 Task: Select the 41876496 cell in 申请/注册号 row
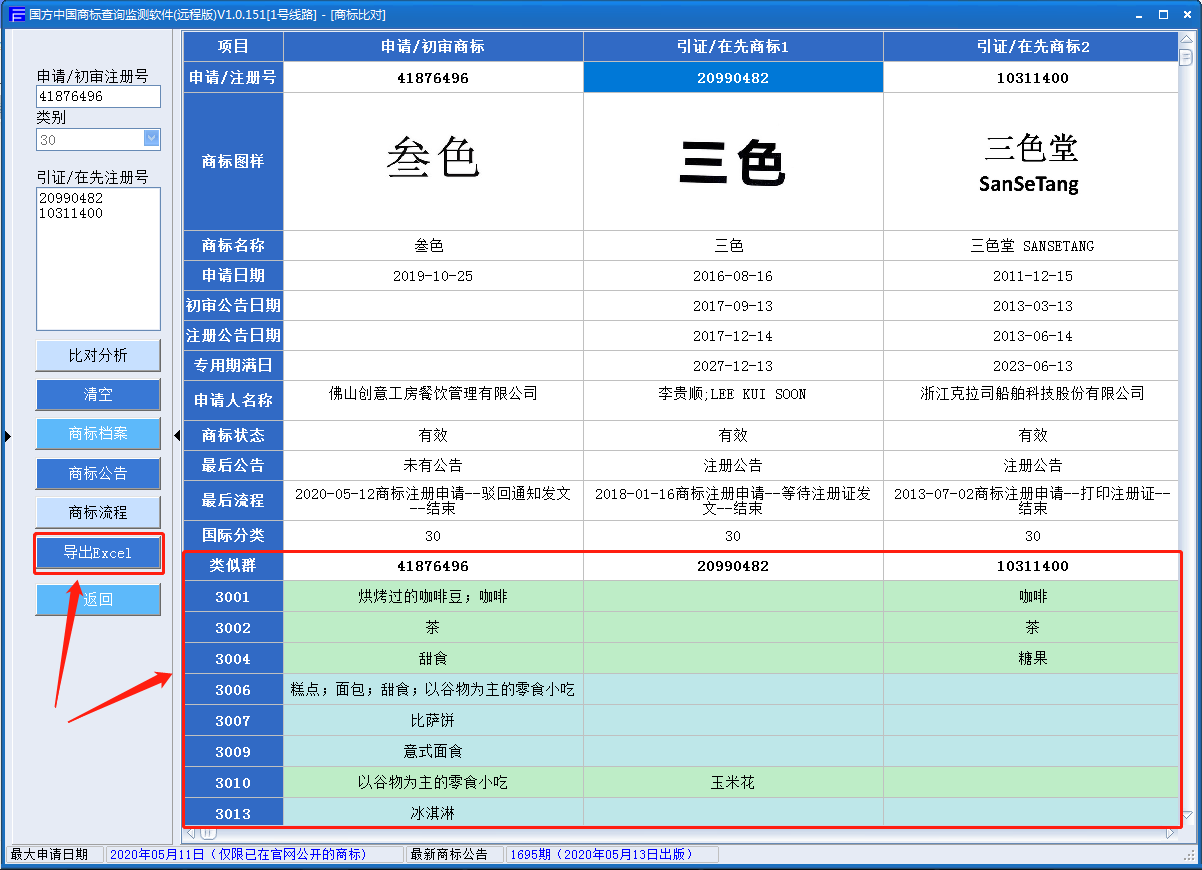[433, 77]
